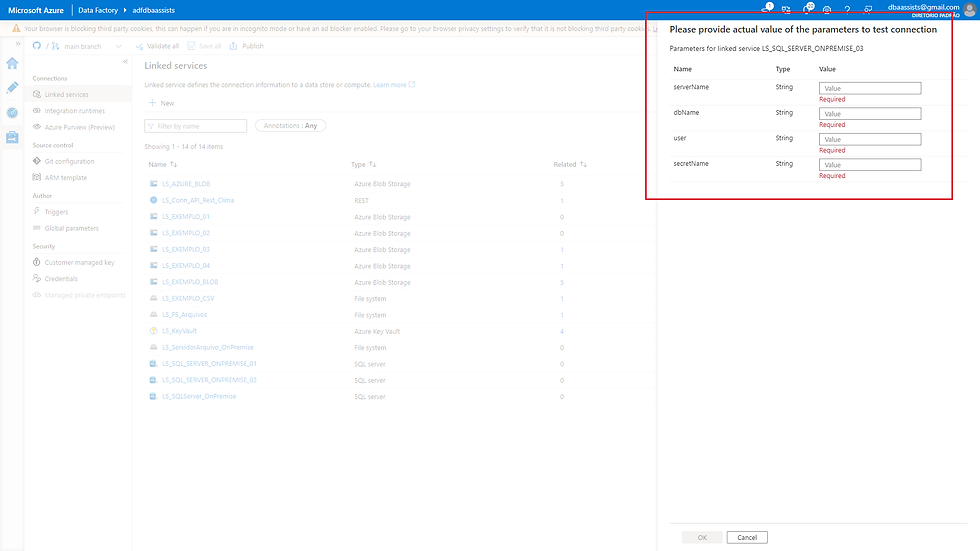Click the serverName value field

point(870,88)
